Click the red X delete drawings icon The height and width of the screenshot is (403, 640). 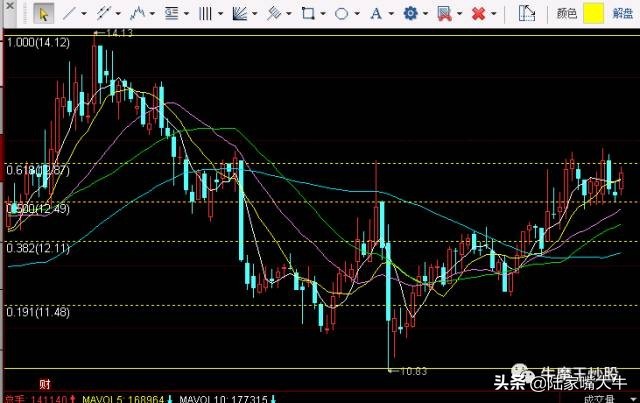(478, 13)
